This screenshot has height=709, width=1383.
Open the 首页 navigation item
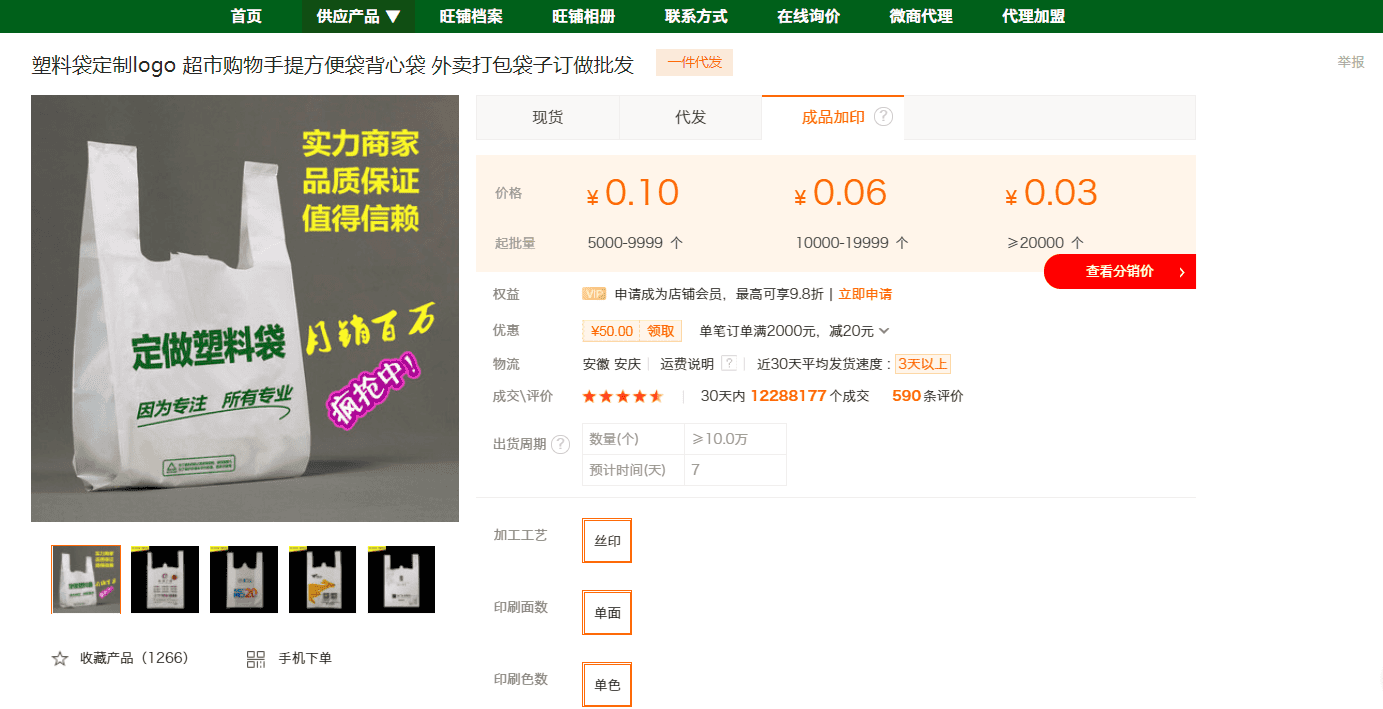(246, 16)
